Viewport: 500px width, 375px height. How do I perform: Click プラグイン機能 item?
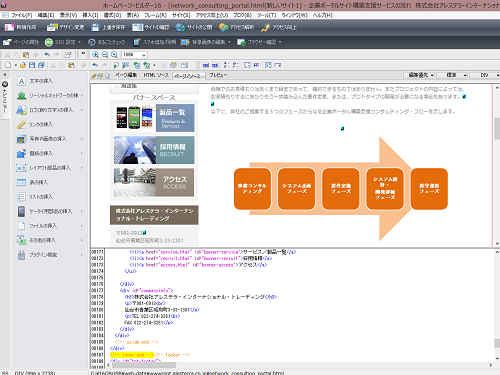(37, 255)
